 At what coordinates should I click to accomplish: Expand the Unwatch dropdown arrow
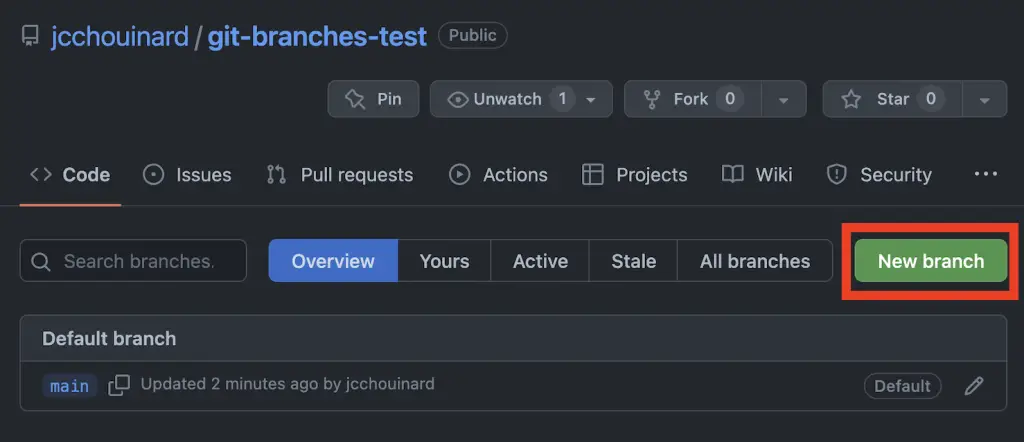[592, 100]
